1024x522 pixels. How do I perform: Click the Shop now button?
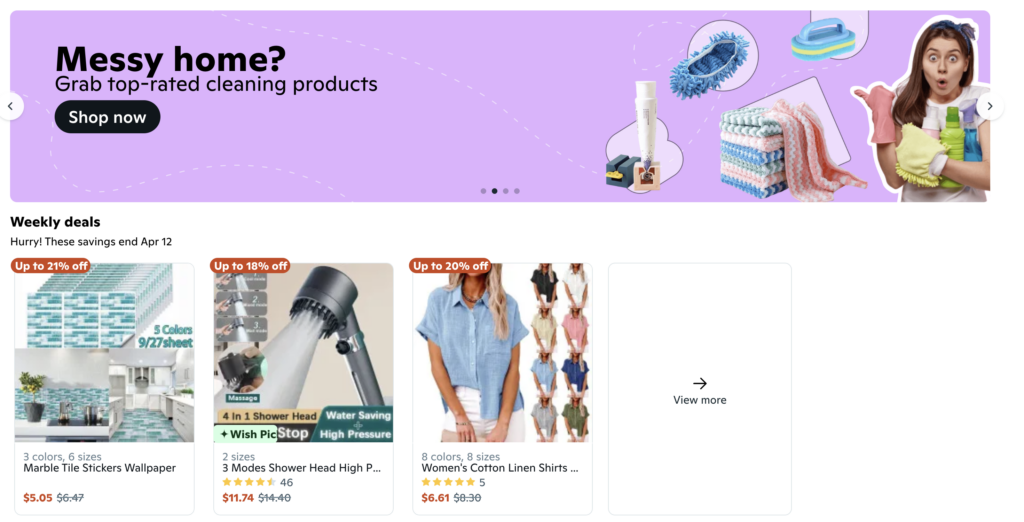[x=107, y=117]
